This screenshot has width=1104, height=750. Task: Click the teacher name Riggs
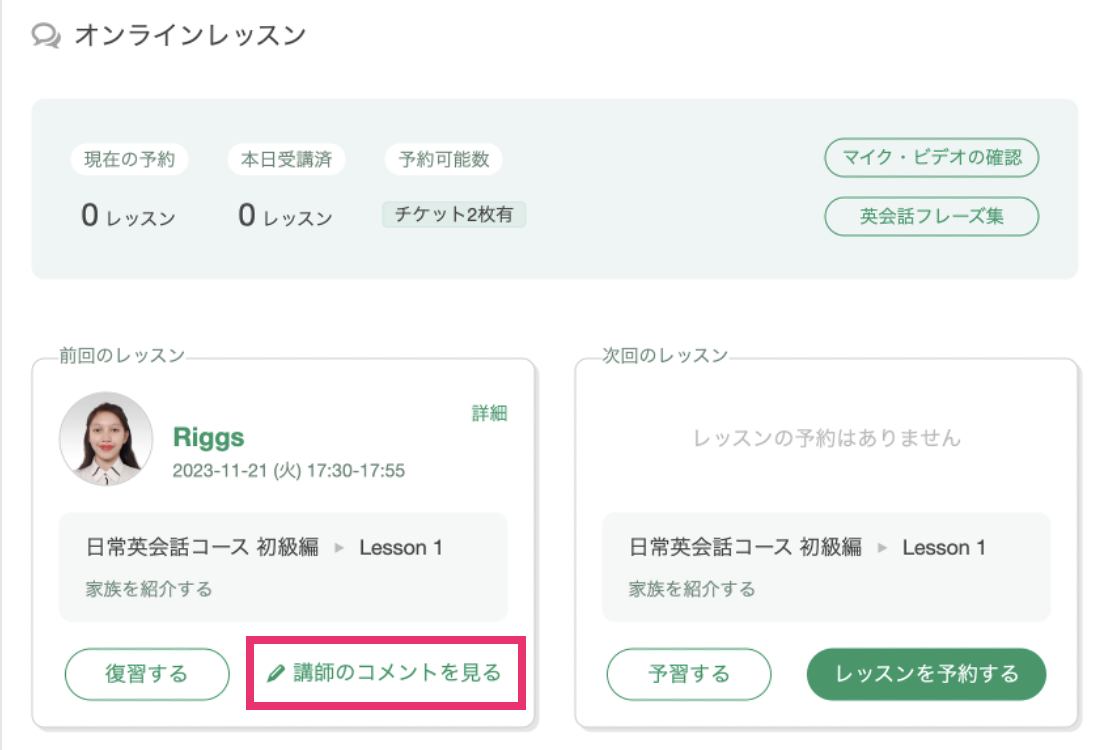208,437
